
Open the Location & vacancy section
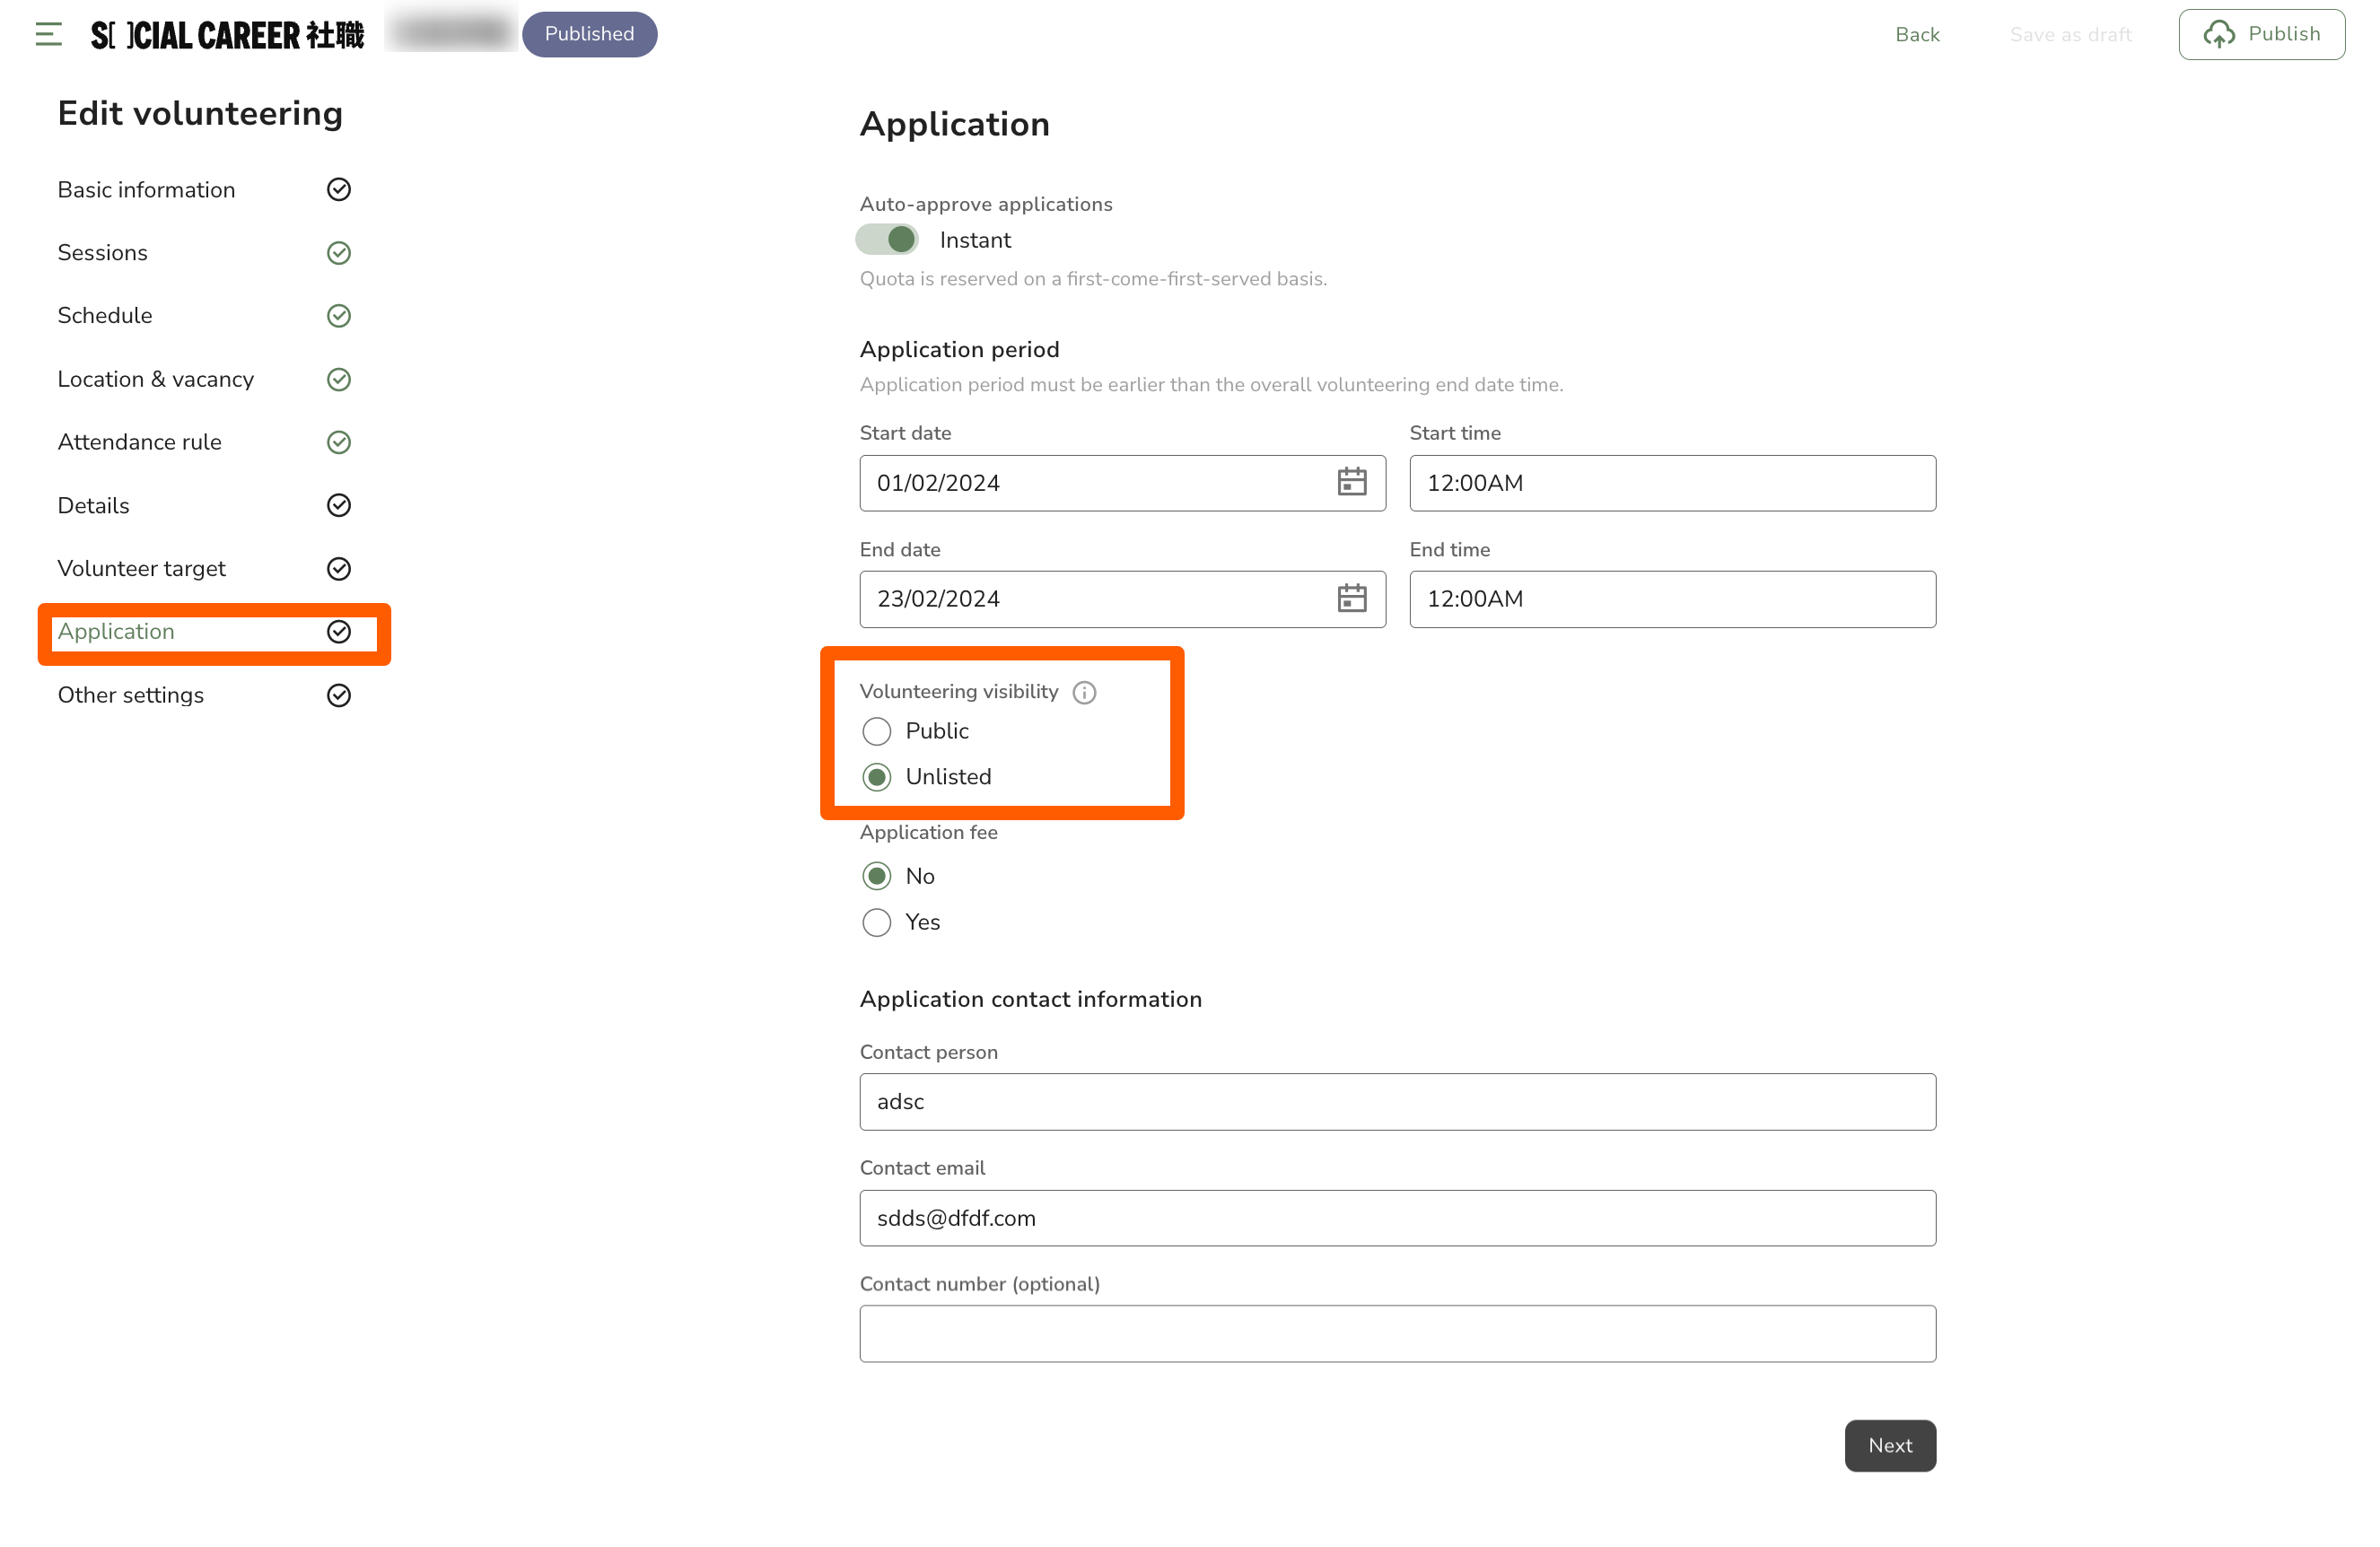tap(155, 379)
